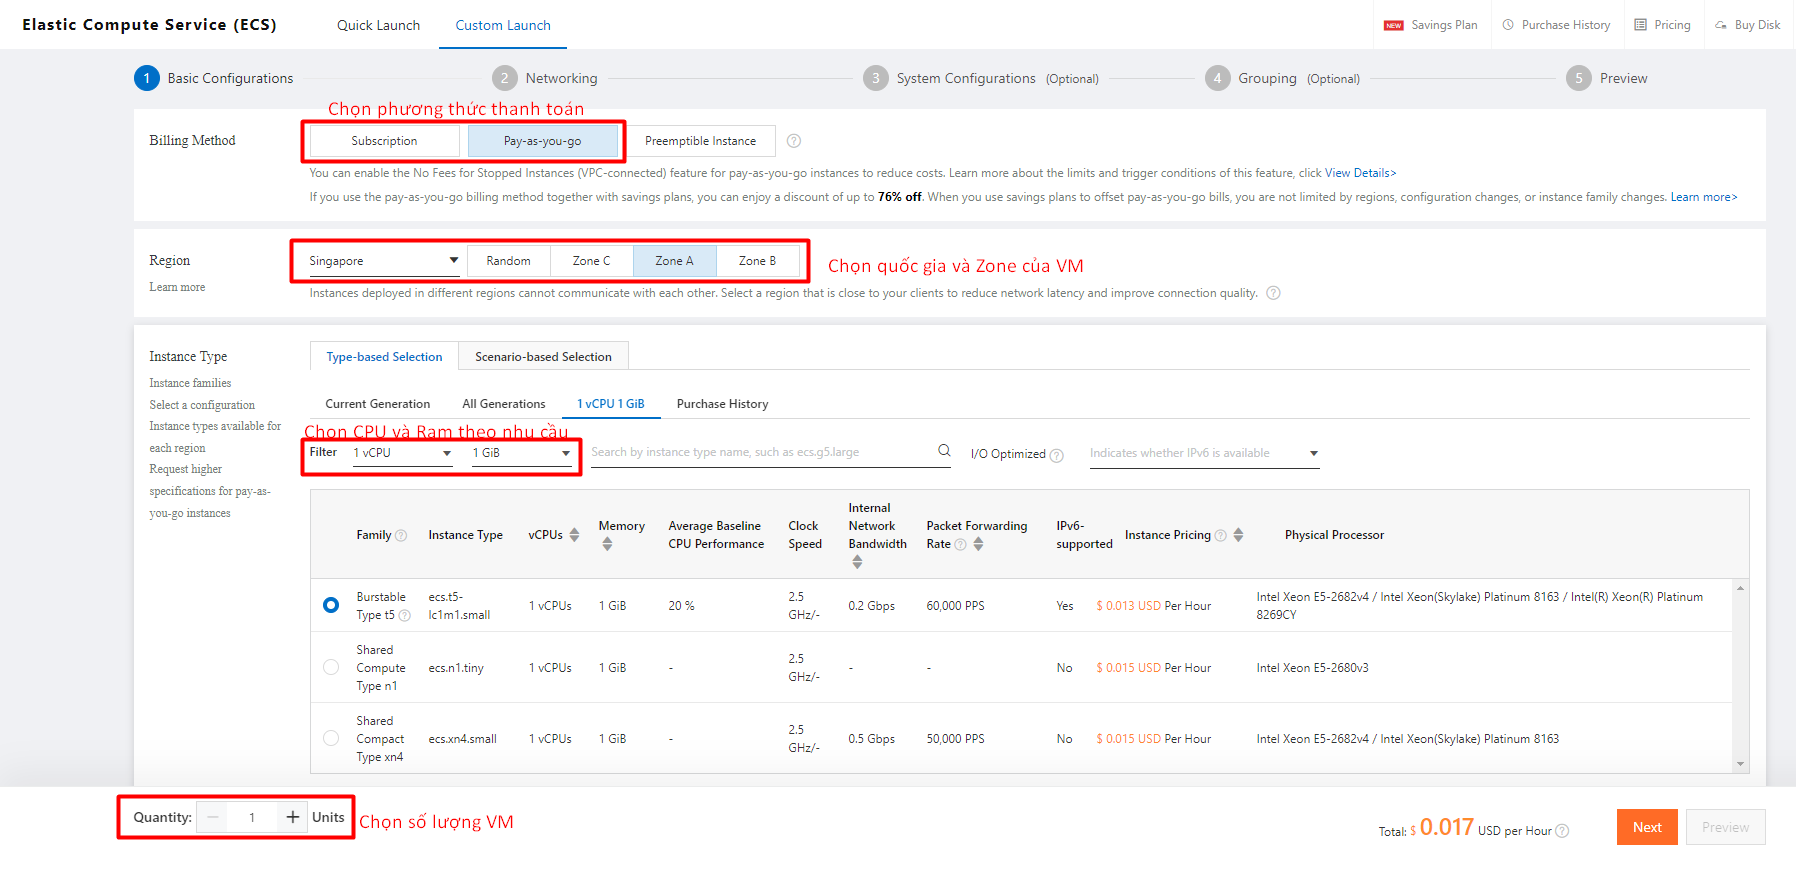The width and height of the screenshot is (1796, 885).
Task: Click Packet Forwarding Rate help icon
Action: click(x=961, y=545)
